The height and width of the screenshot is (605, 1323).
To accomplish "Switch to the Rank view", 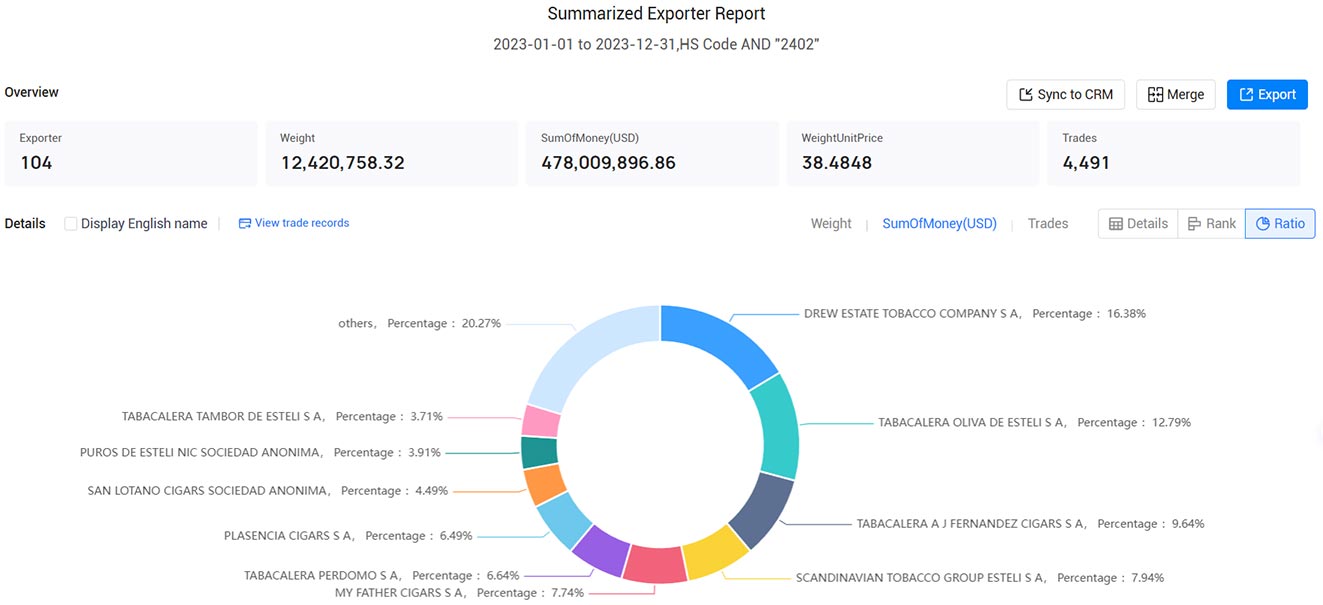I will click(x=1211, y=224).
